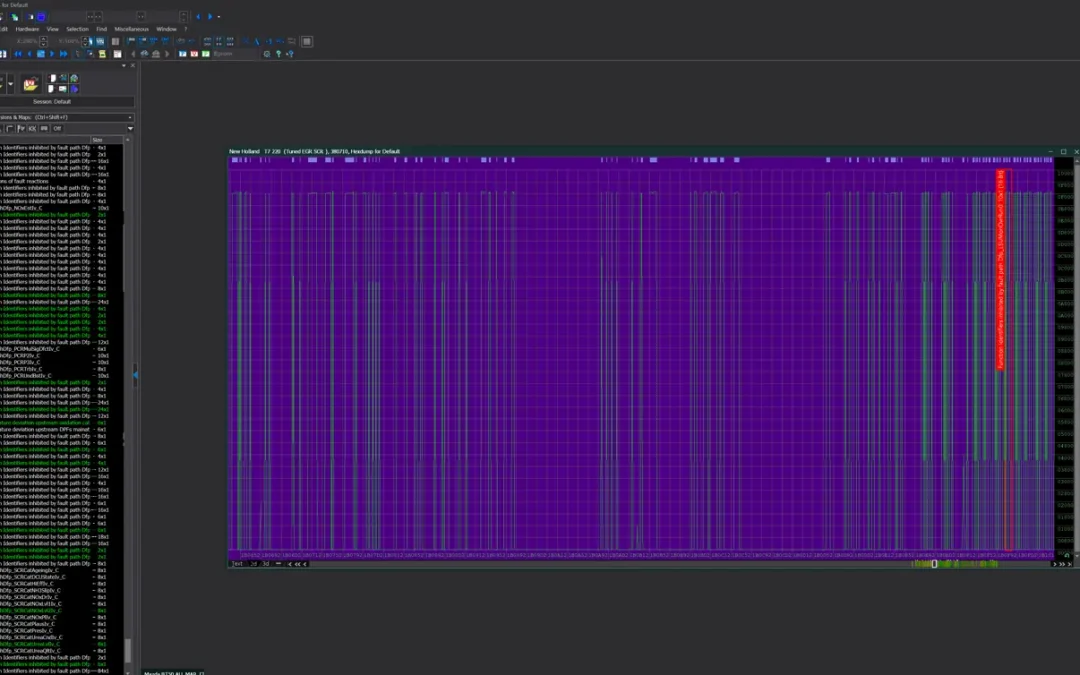Click the blue back arrow in top toolbar
The image size is (1080, 675).
point(198,17)
